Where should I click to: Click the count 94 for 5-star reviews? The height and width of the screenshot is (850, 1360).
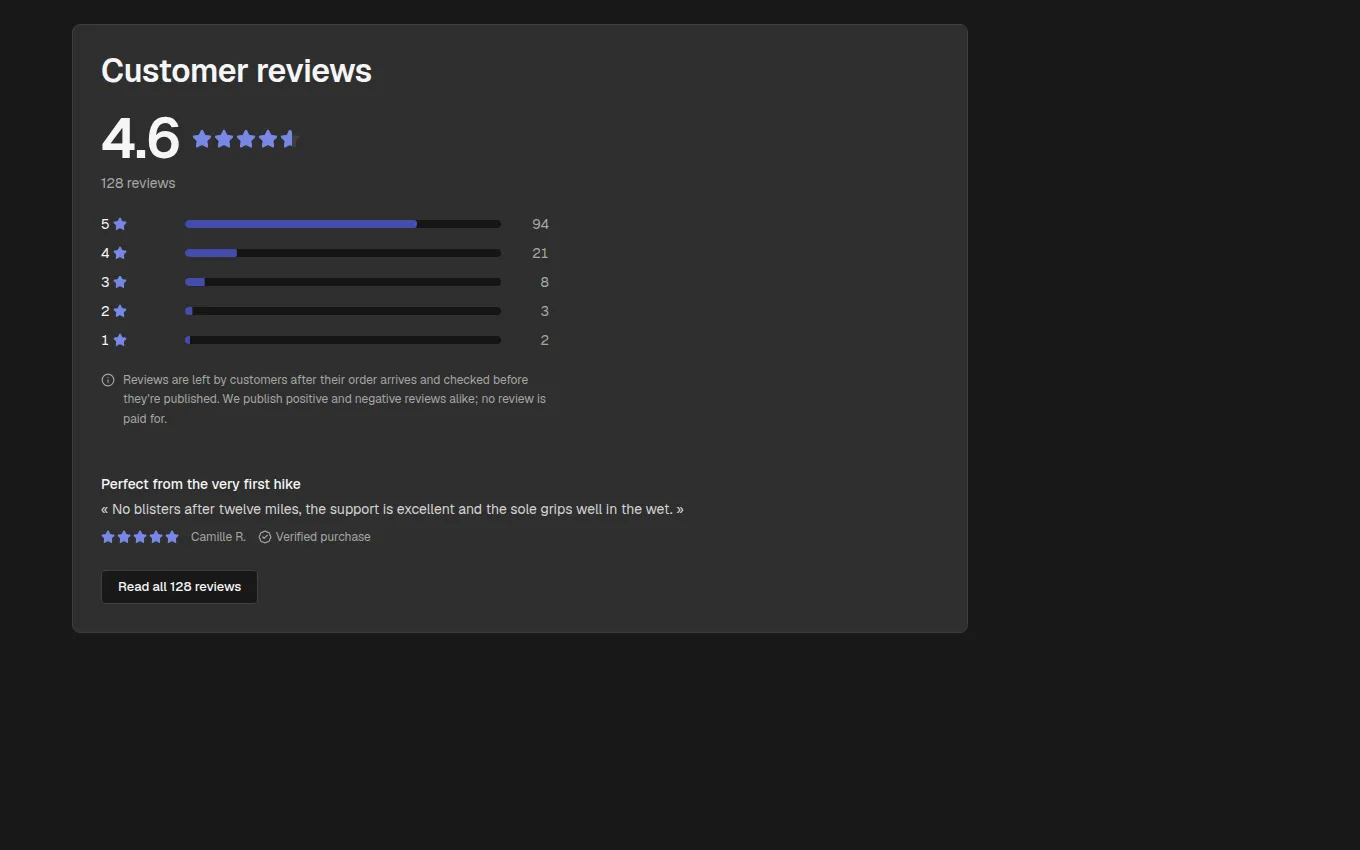coord(540,224)
